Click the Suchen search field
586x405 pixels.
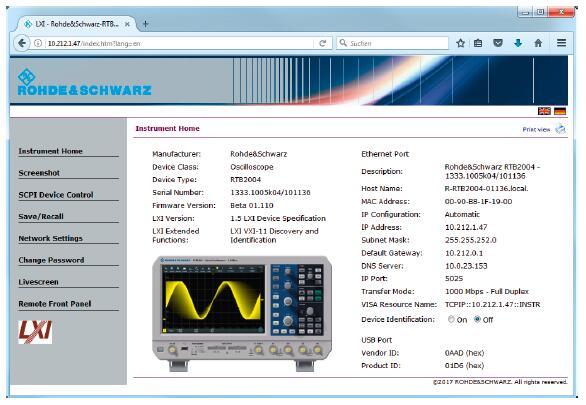(392, 43)
